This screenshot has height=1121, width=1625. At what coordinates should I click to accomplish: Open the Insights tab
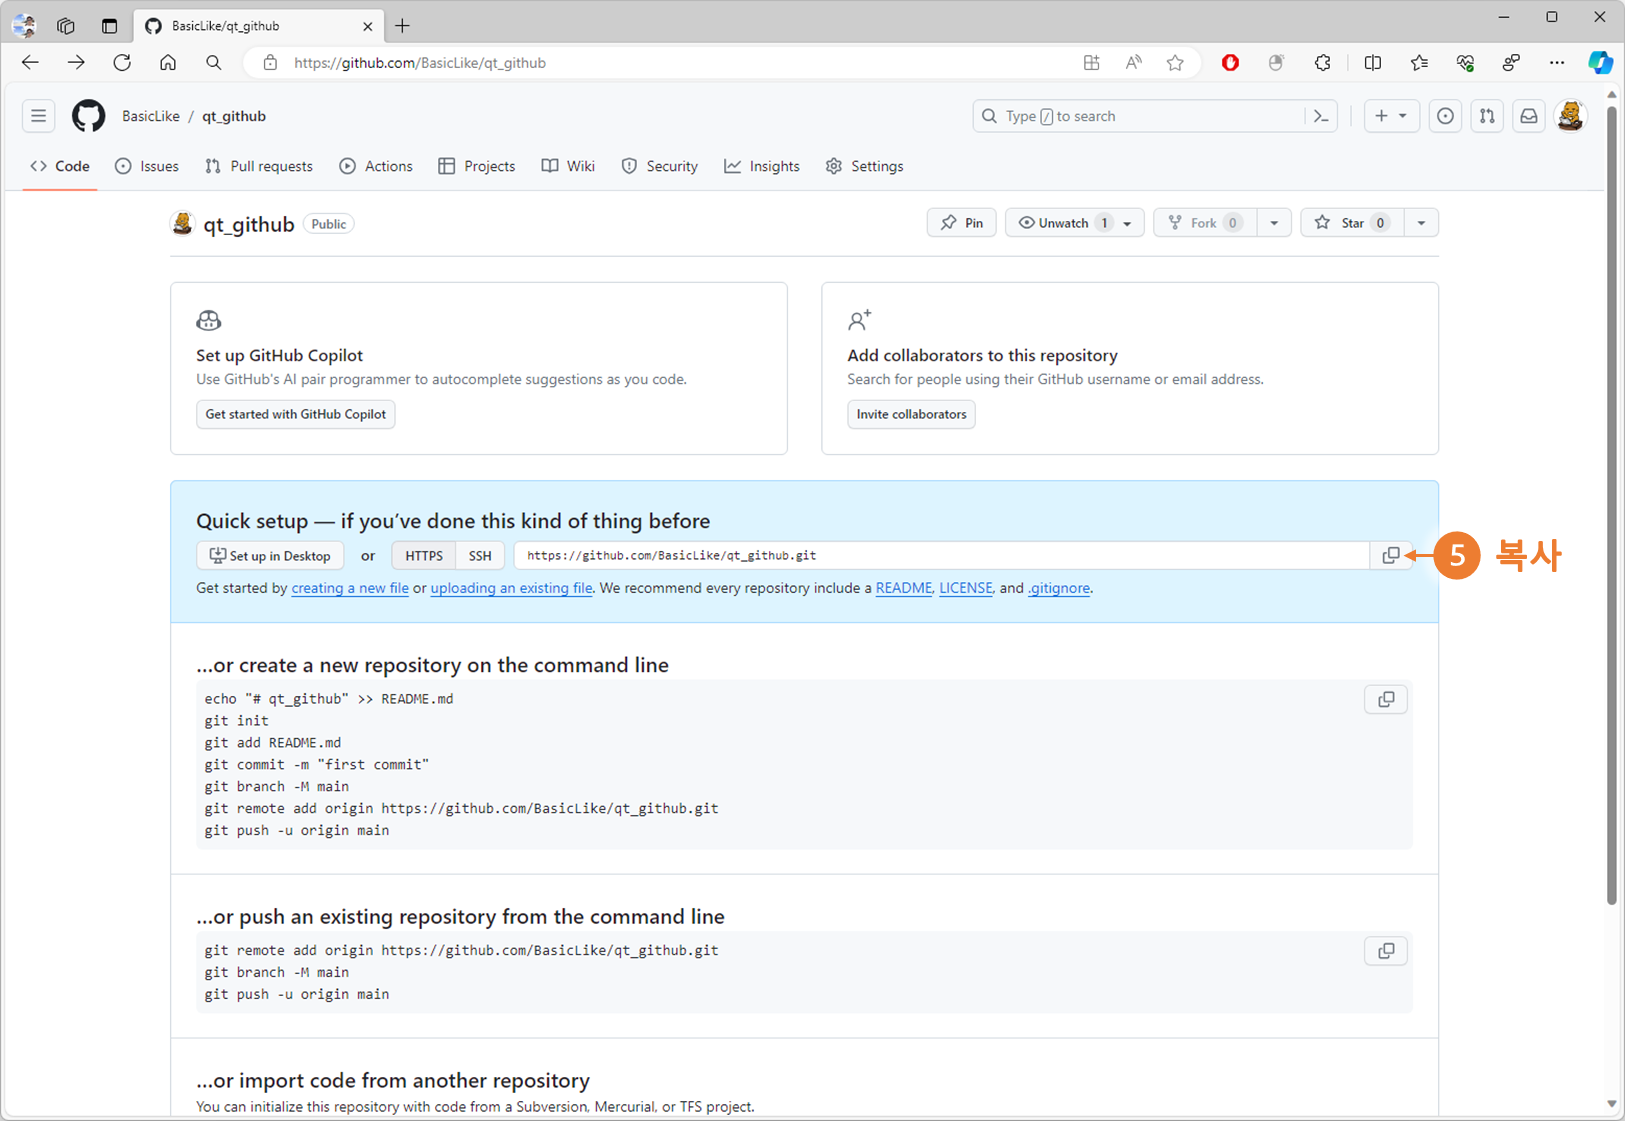click(x=762, y=166)
